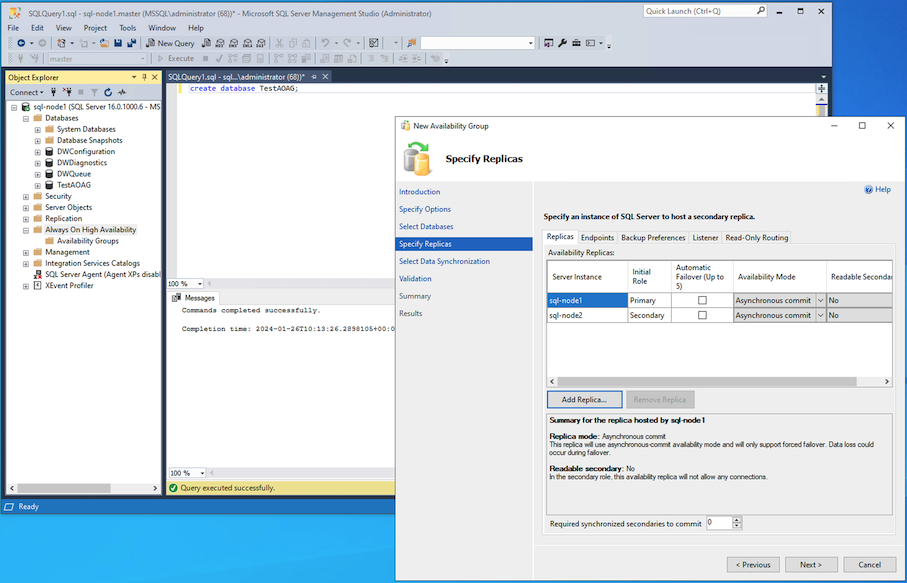Open Availability Mode dropdown for sql-node2

[x=820, y=315]
